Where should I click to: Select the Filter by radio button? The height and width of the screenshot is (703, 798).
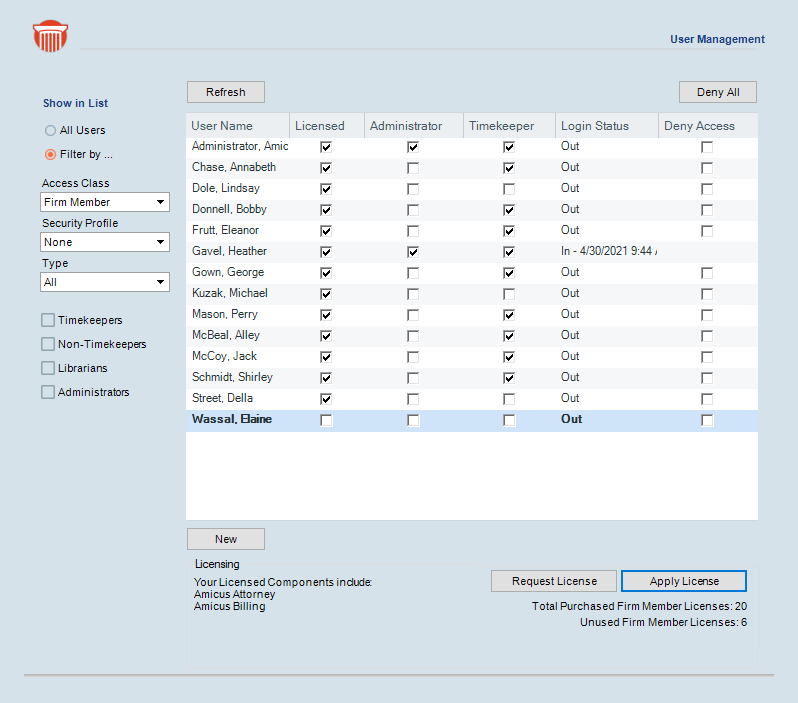(x=50, y=154)
